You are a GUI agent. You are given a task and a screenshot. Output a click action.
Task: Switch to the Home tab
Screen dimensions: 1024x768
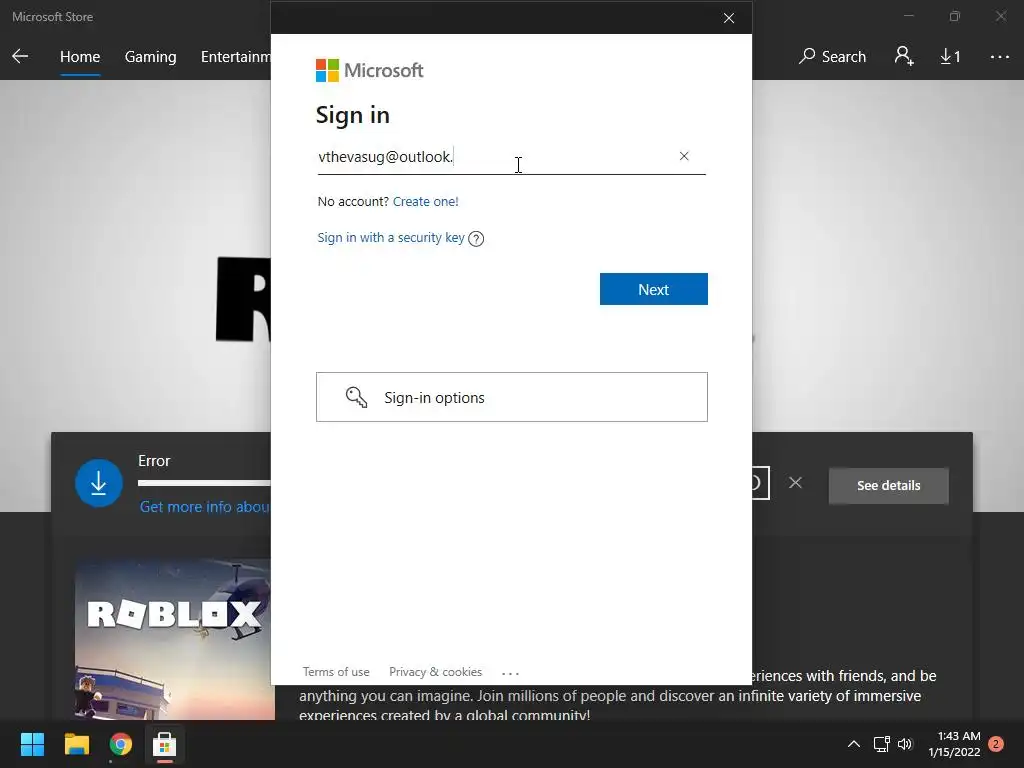[80, 57]
